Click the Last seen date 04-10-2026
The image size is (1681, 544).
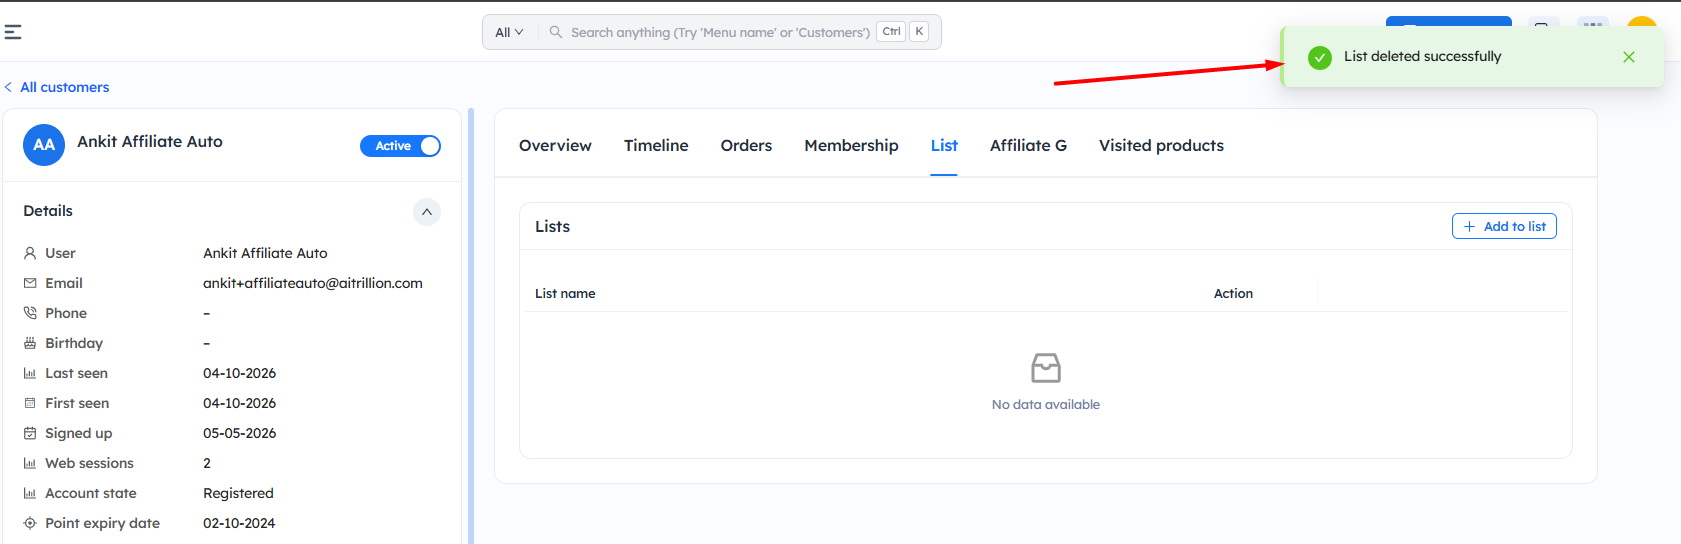[x=240, y=373]
